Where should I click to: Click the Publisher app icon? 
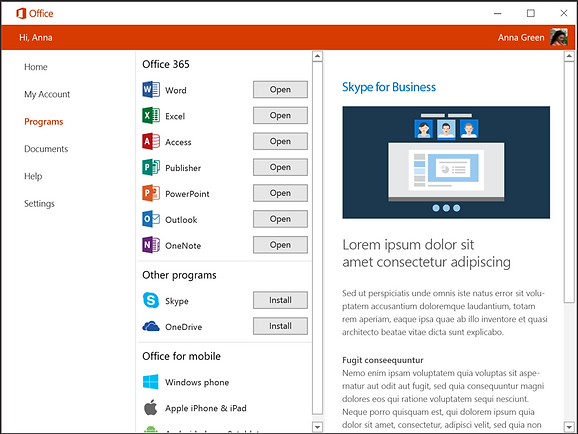[x=151, y=167]
